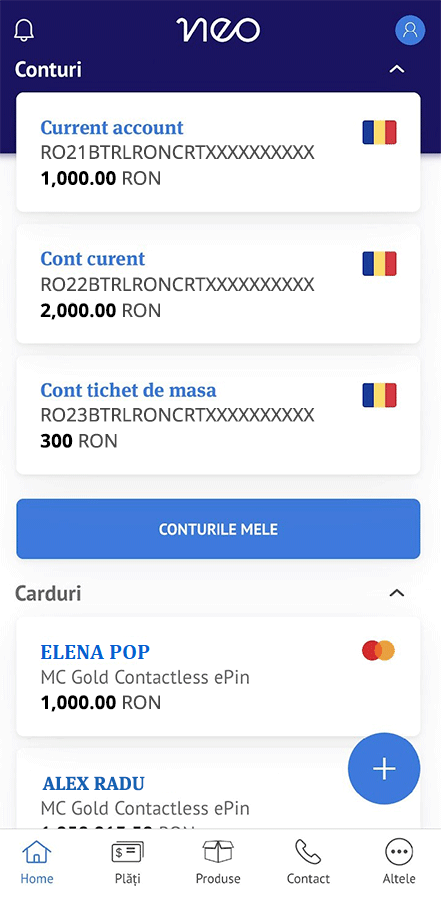Screen dimensions: 441x903
Task: Tap Romanian flag on Cont curent
Action: (x=379, y=264)
